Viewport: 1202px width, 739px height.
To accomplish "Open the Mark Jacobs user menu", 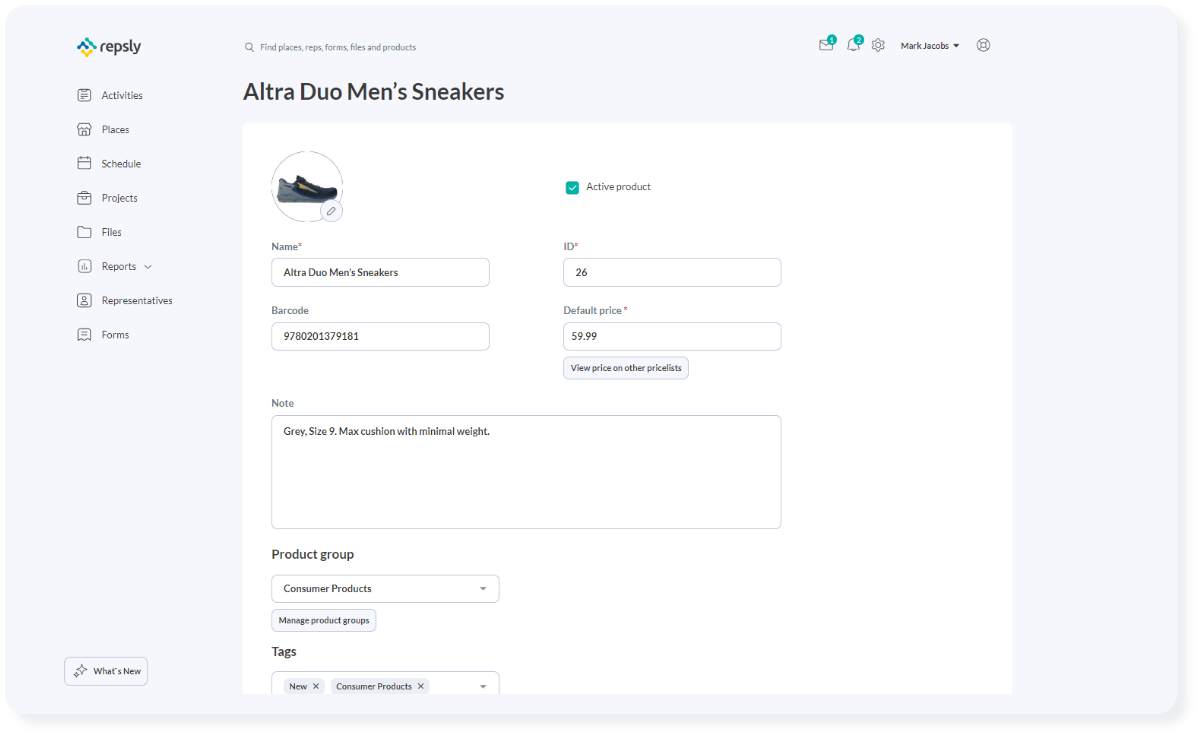I will tap(929, 46).
